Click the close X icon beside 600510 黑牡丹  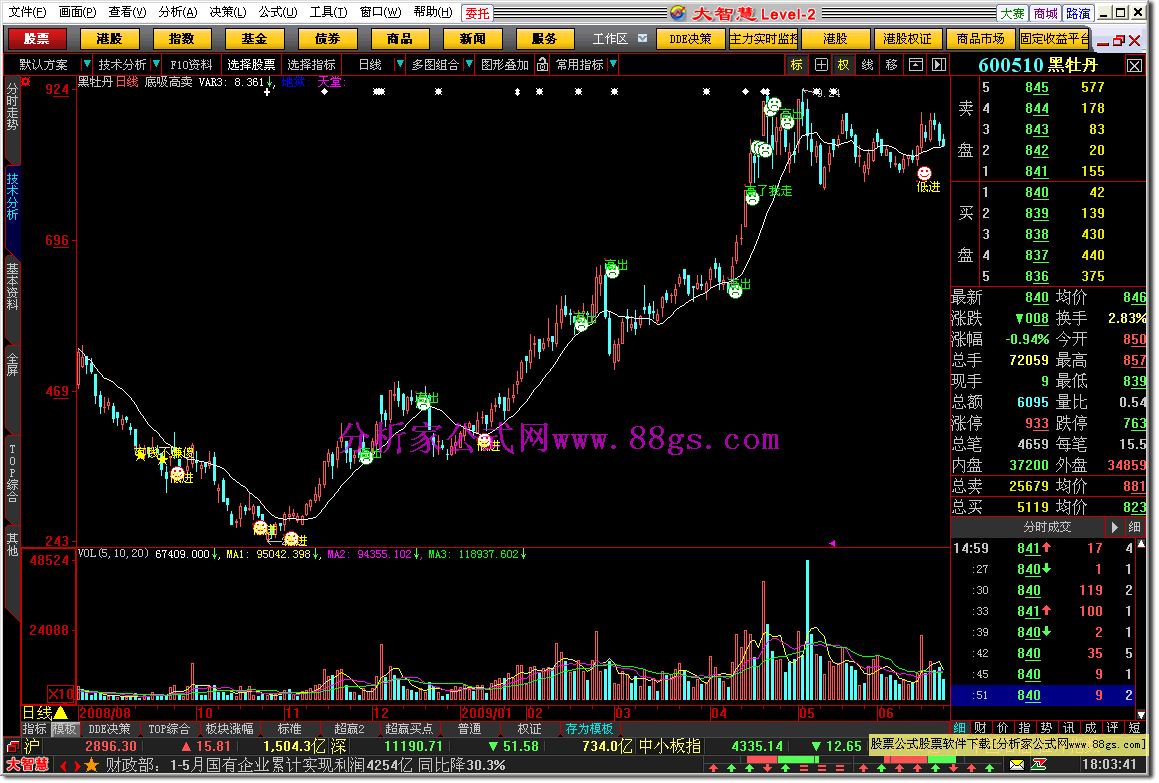pos(1135,66)
